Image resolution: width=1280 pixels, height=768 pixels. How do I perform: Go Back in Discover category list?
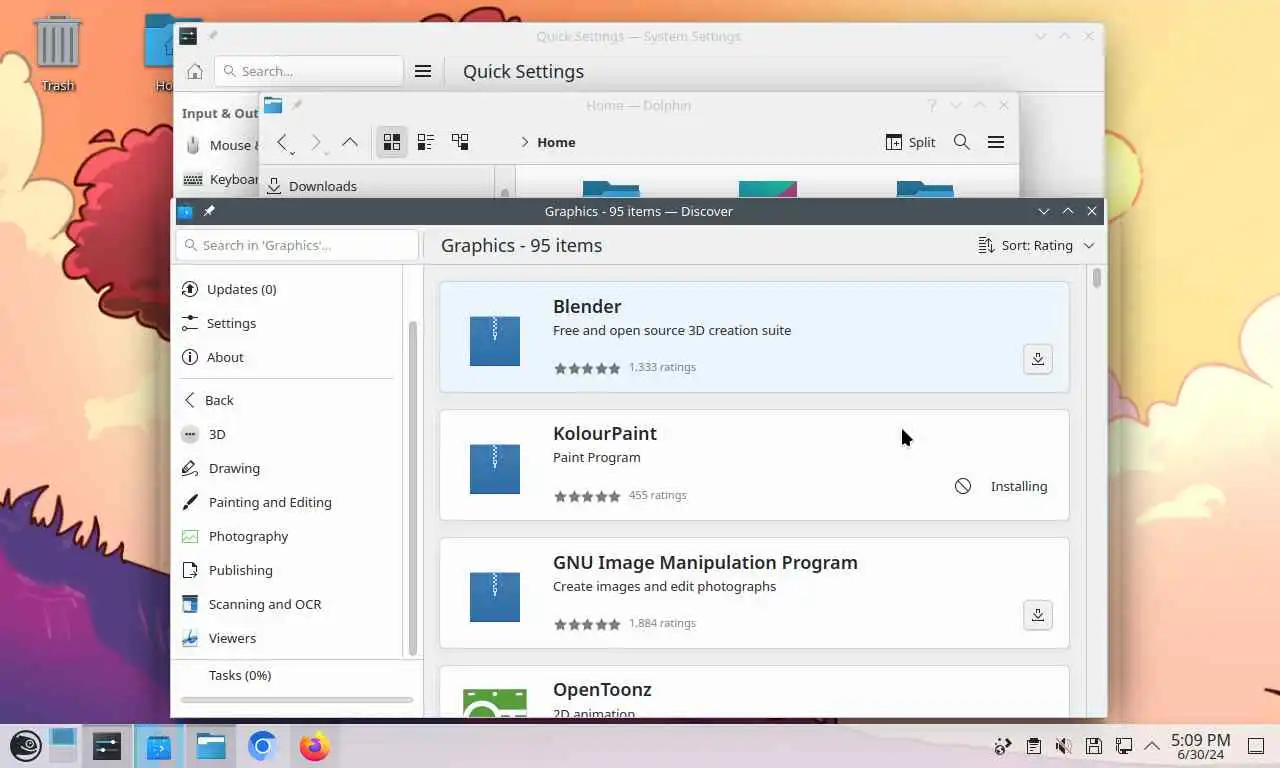290,400
